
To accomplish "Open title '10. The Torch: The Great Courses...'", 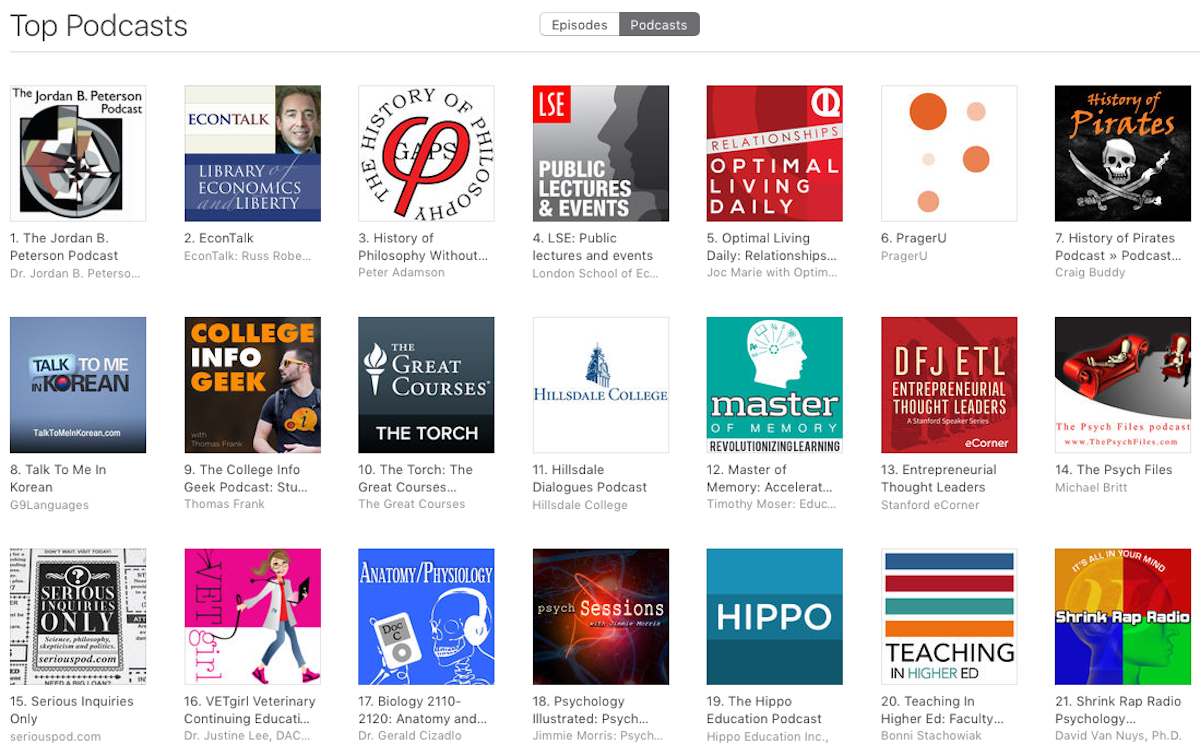I will pos(415,478).
